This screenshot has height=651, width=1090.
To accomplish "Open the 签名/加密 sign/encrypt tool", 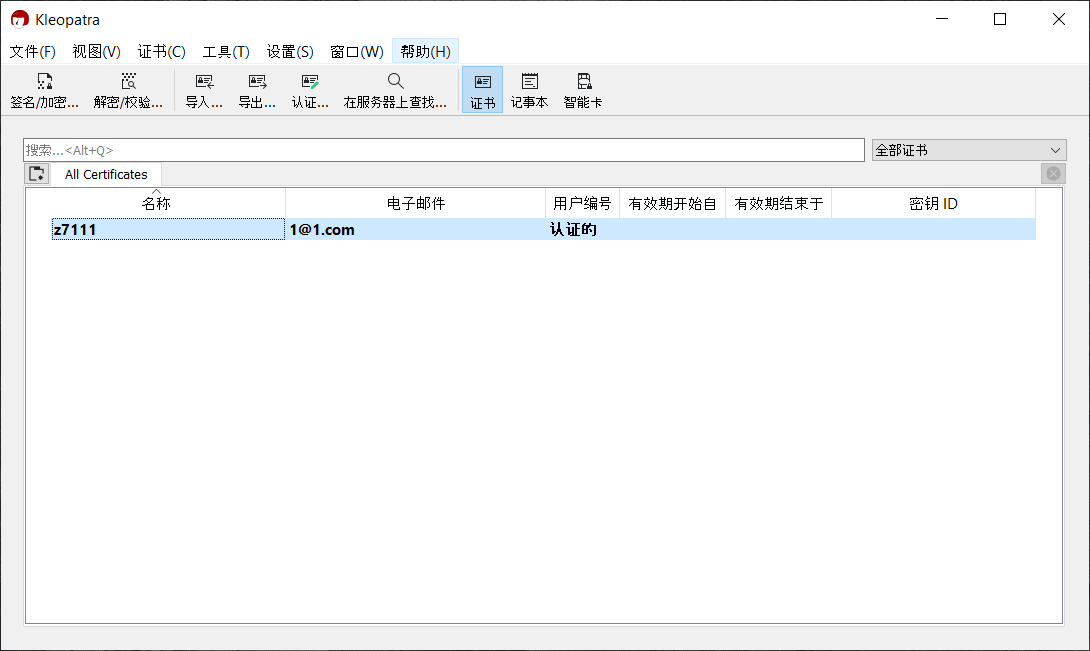I will click(x=44, y=90).
